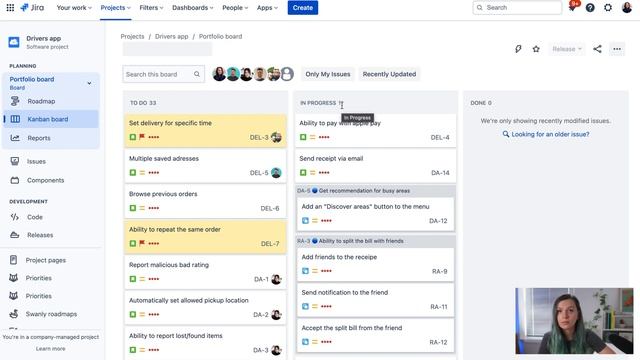Follow the Looking for an older issue link
This screenshot has width=640, height=360.
point(550,134)
